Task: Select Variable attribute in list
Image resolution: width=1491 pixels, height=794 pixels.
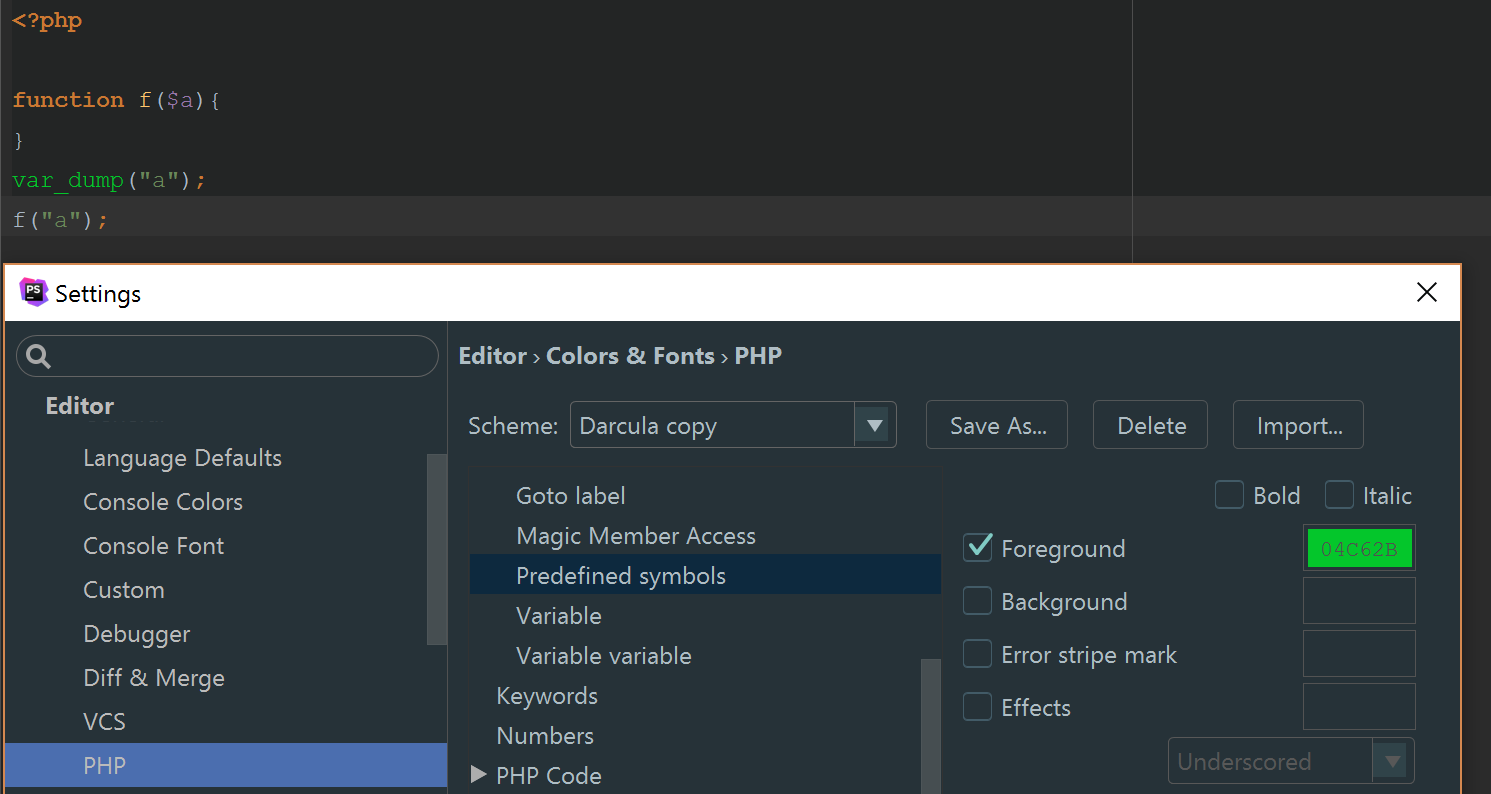Action: pyautogui.click(x=559, y=615)
